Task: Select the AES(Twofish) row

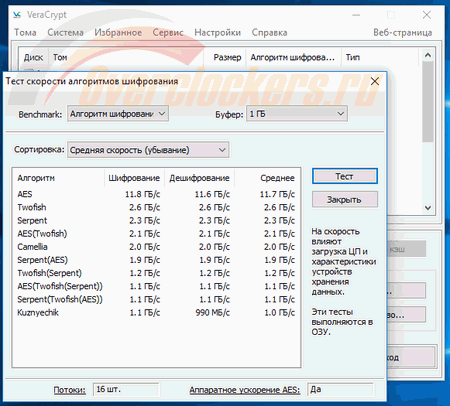Action: tap(156, 234)
